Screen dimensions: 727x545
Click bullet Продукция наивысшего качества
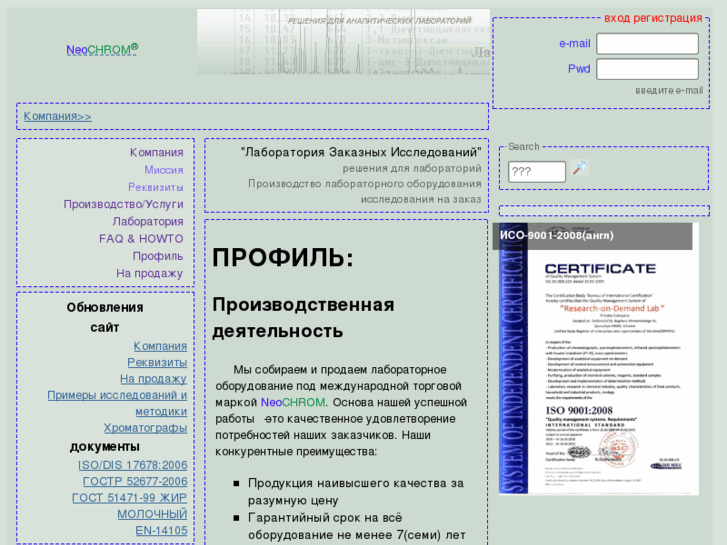click(356, 492)
